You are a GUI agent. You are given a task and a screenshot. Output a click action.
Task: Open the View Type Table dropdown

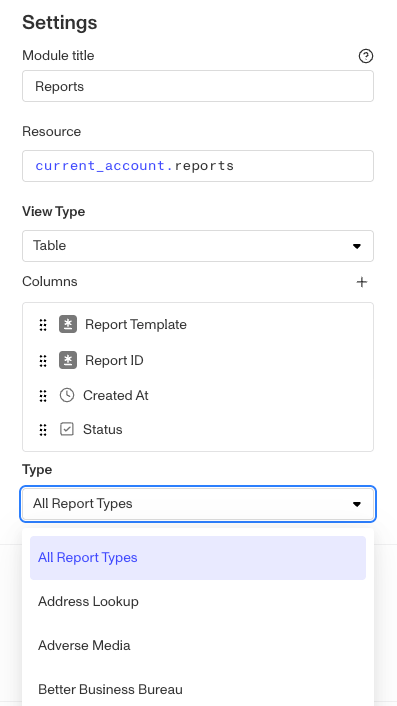click(198, 246)
